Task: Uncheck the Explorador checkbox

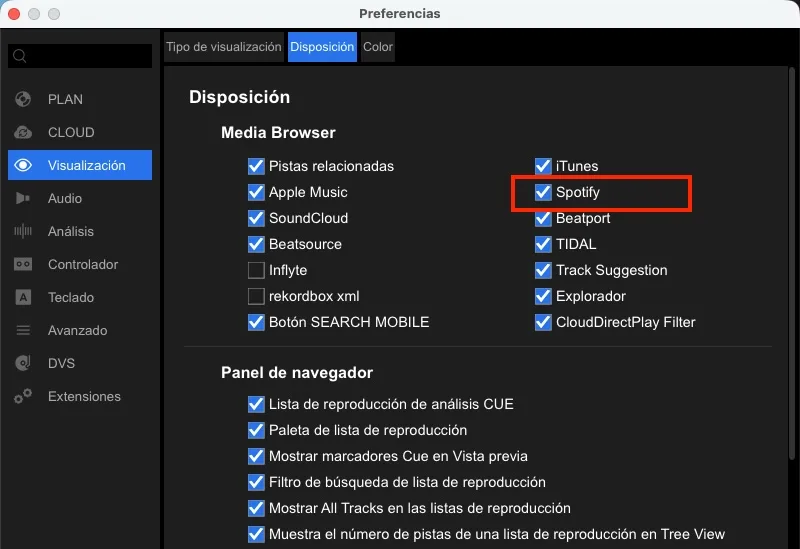Action: pyautogui.click(x=543, y=296)
